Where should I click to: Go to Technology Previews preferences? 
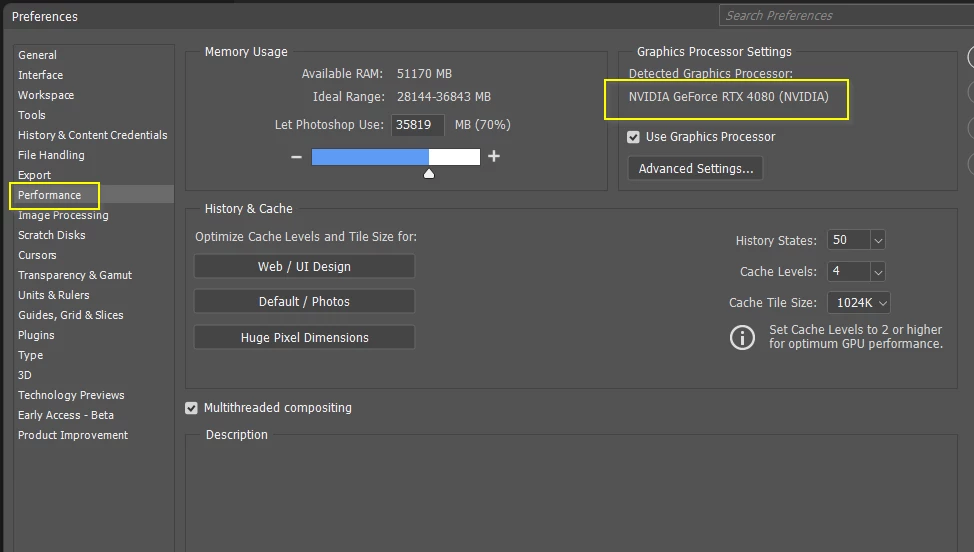coord(71,395)
